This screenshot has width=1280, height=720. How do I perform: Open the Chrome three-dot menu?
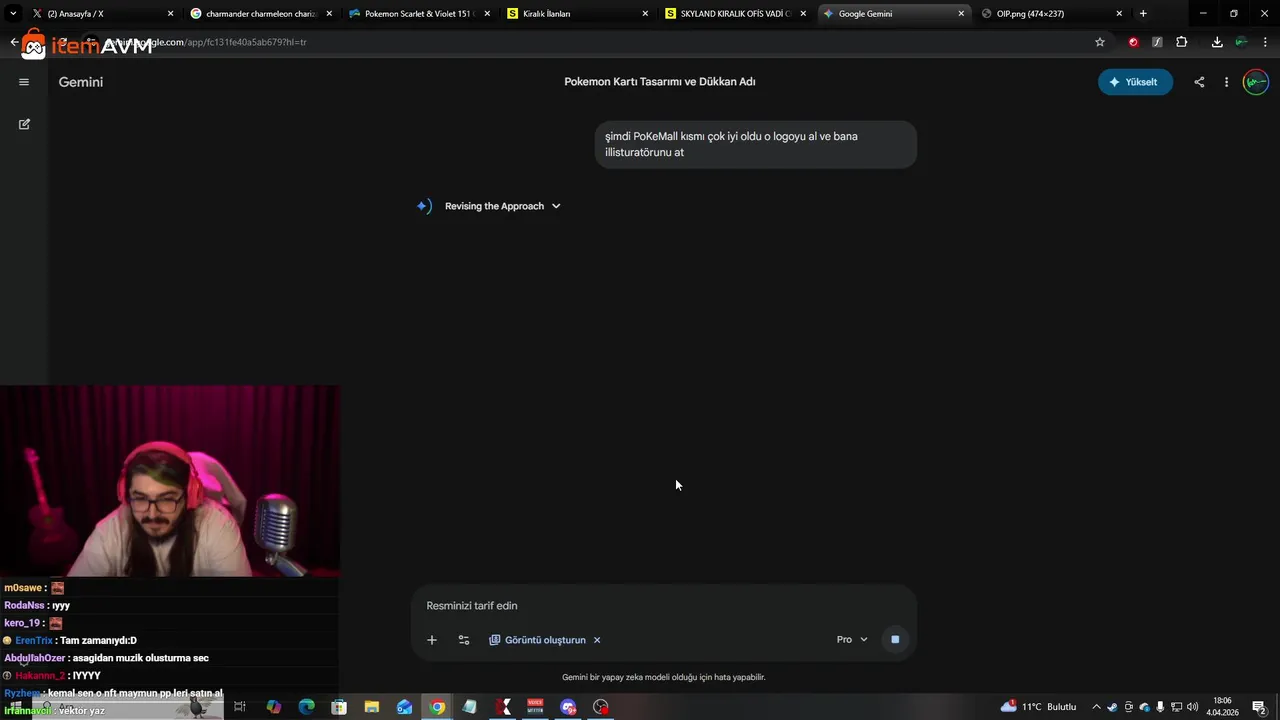(1265, 42)
